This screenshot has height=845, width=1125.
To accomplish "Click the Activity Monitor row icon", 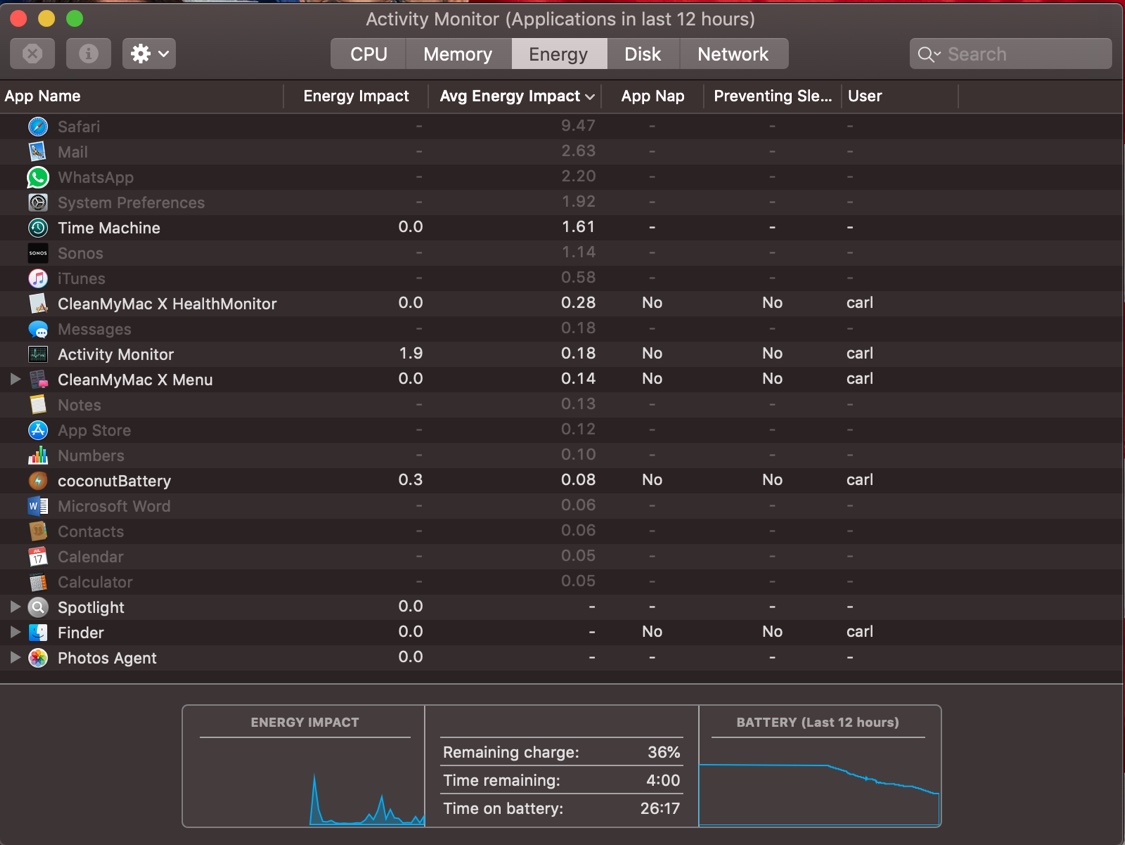I will click(x=38, y=354).
